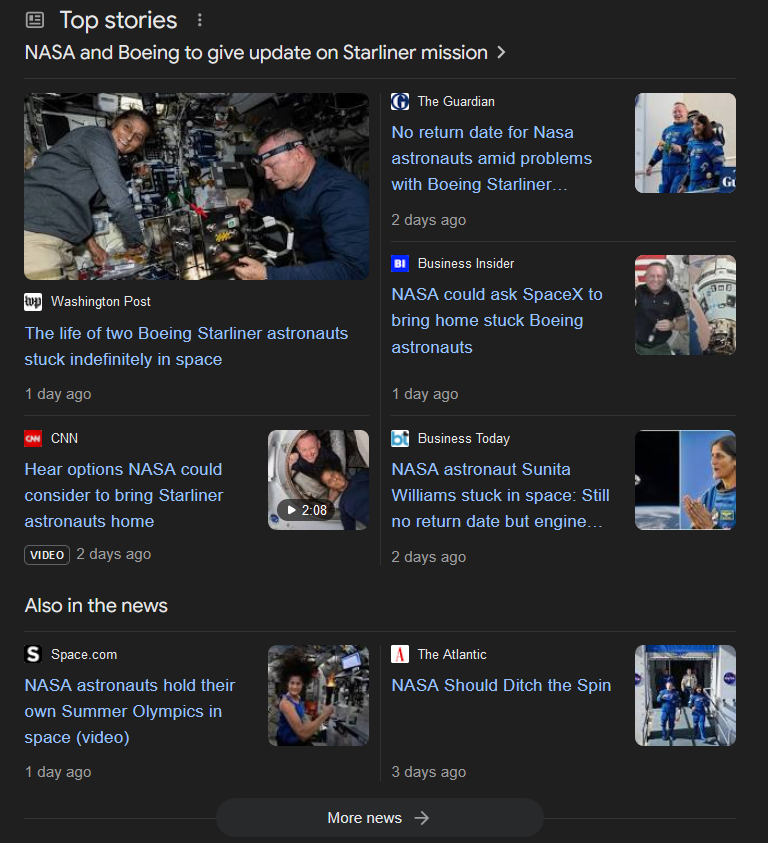The height and width of the screenshot is (843, 768).
Task: Open the Washington Post Starliner astronauts article
Action: point(186,346)
